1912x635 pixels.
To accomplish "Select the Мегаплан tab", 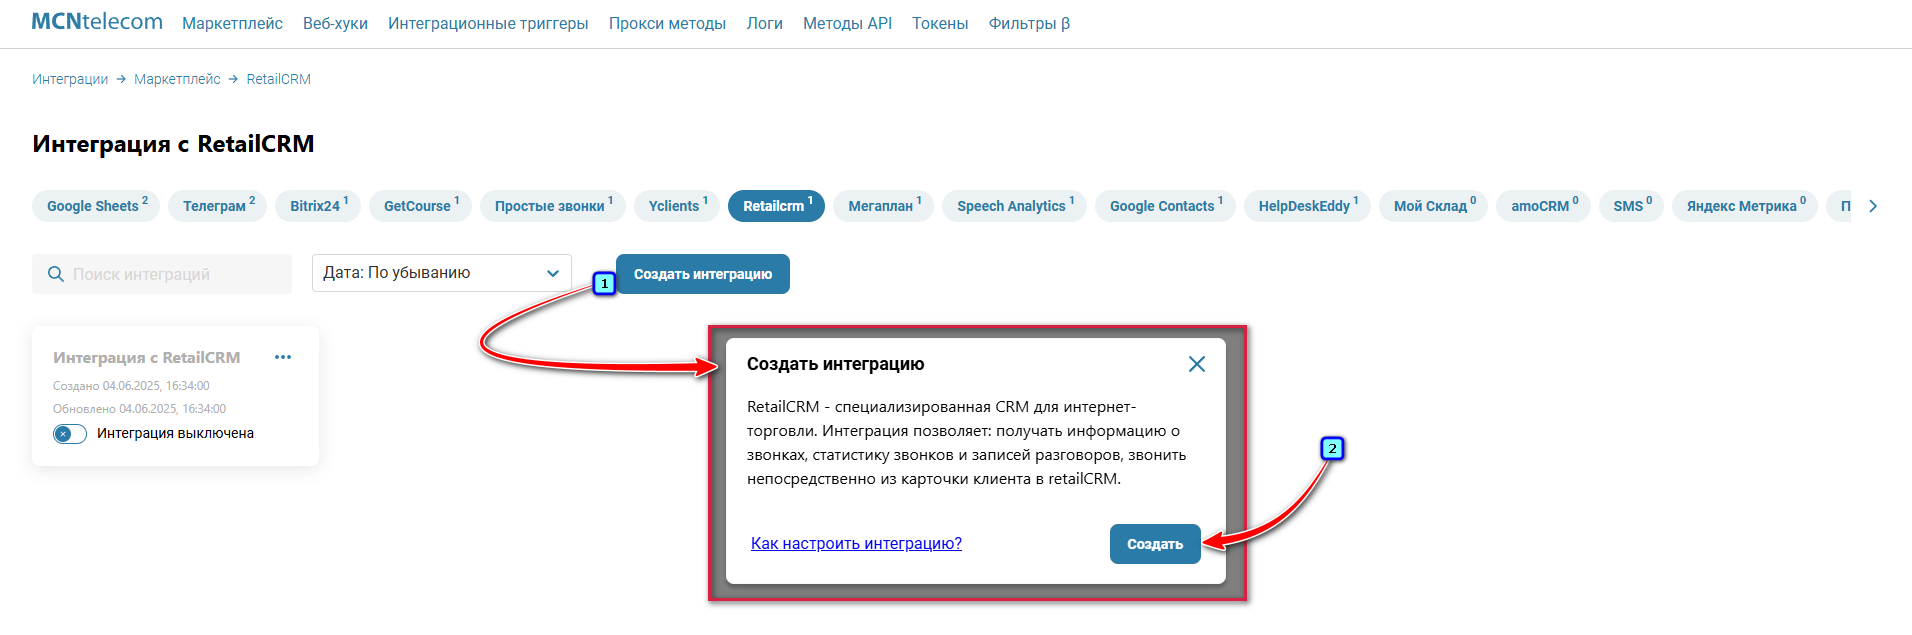I will [884, 206].
